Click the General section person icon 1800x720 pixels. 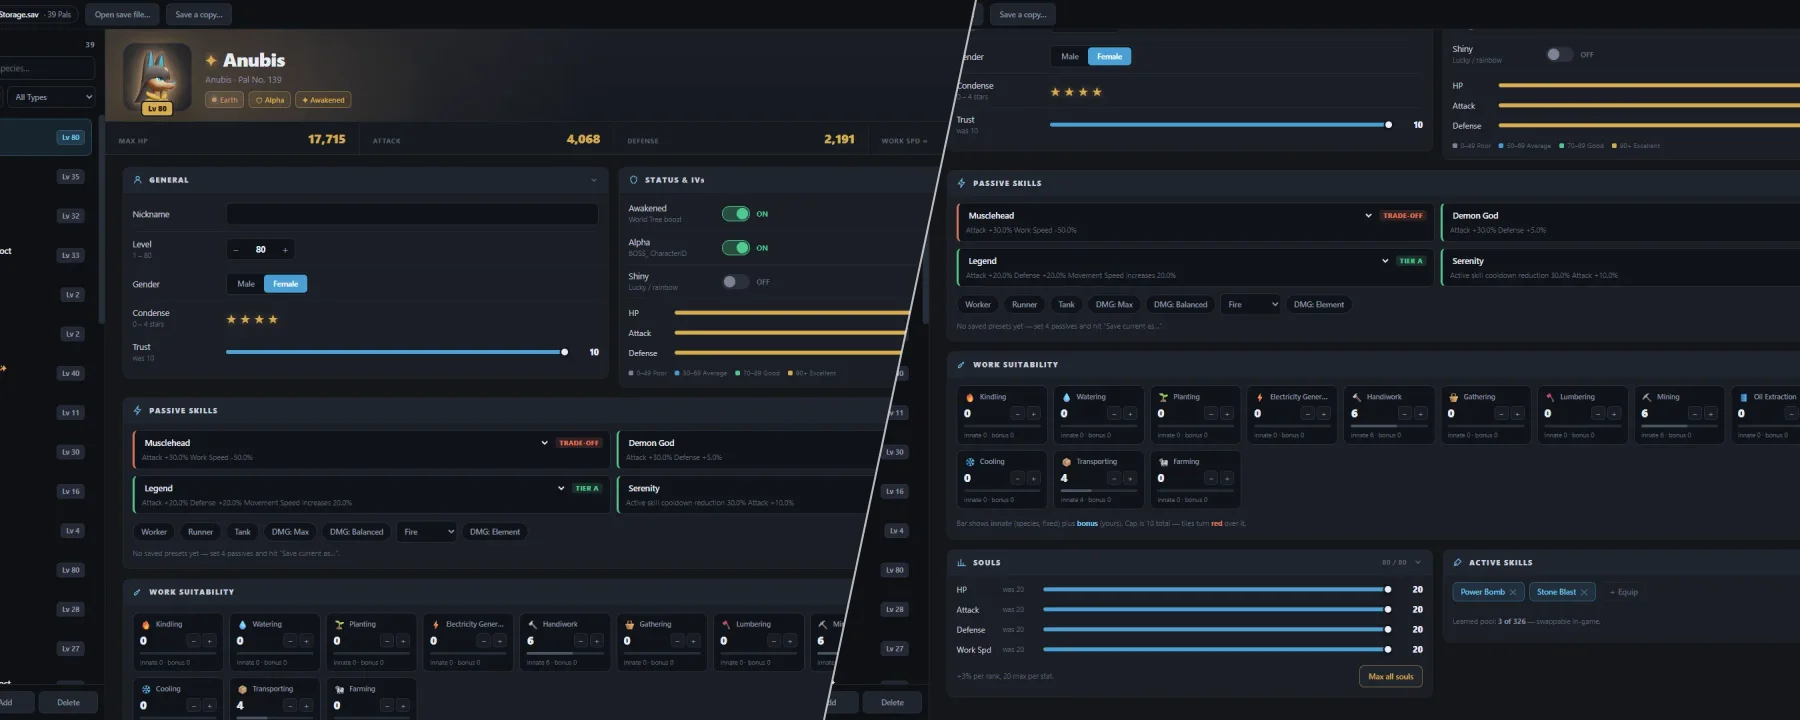click(137, 180)
